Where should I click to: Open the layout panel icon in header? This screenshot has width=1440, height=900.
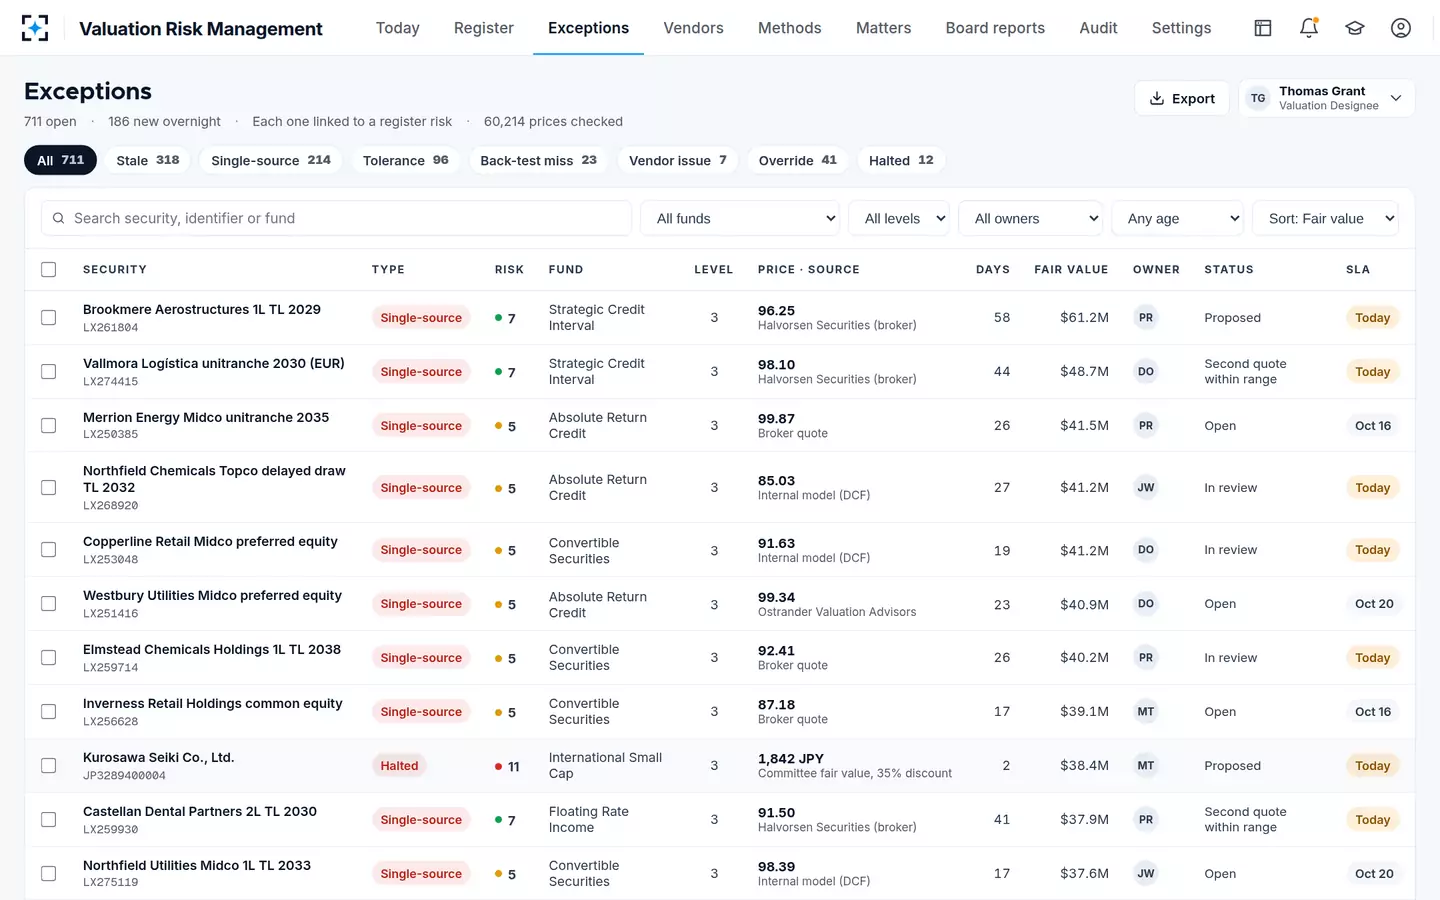pos(1263,28)
